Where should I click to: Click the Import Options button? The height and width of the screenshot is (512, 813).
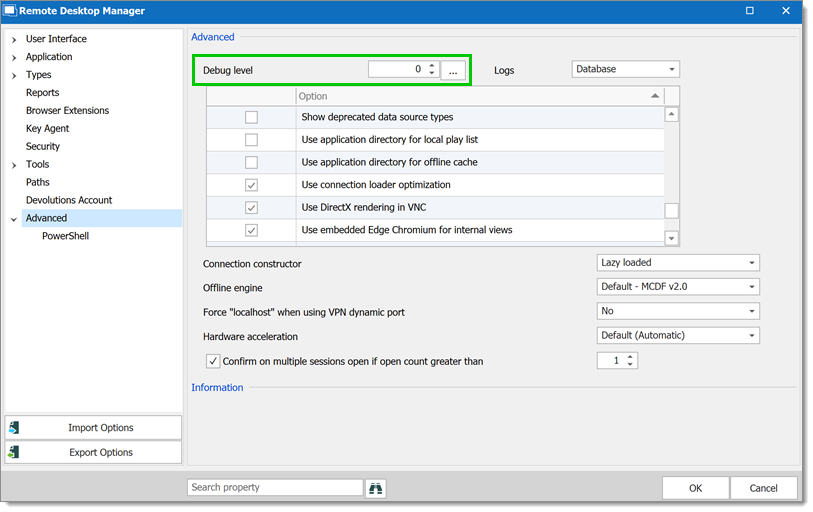pos(93,427)
